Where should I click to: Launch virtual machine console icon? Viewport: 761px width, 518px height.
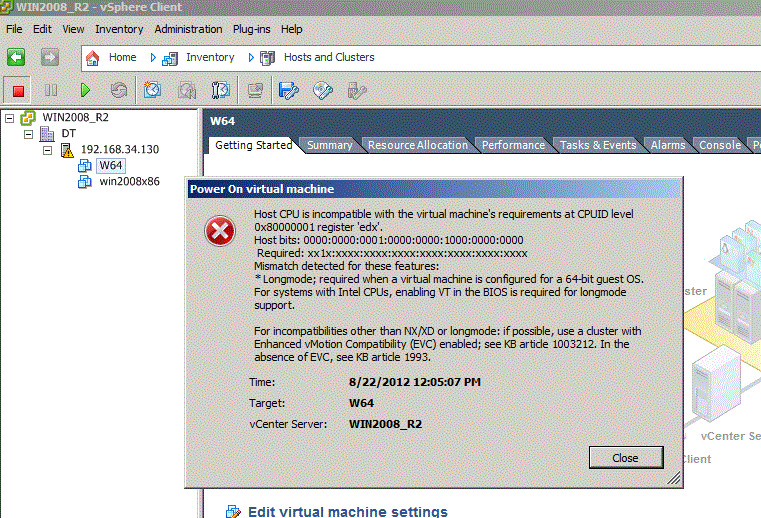[255, 90]
